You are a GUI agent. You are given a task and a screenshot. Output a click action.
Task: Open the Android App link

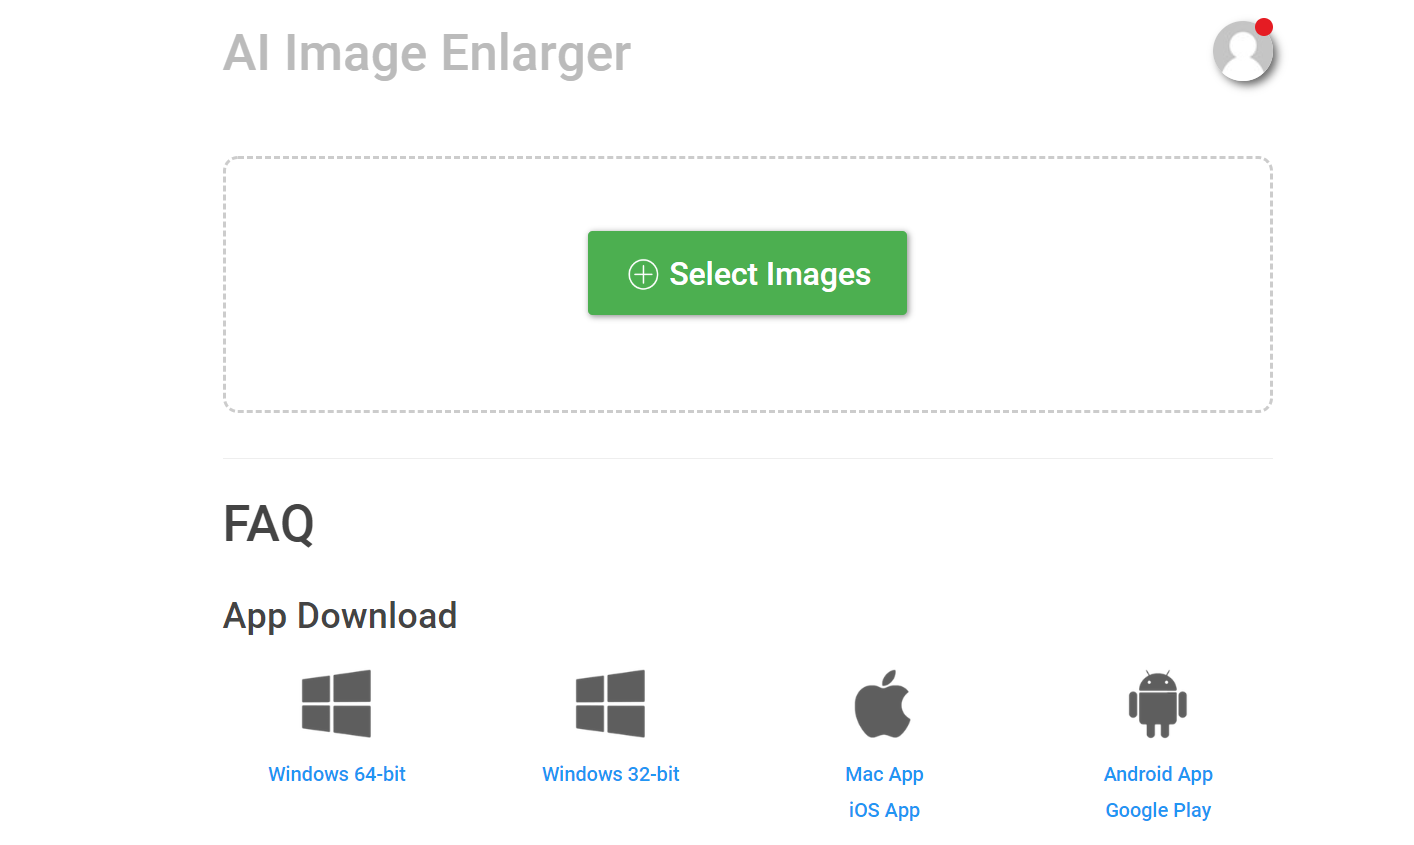pos(1158,775)
